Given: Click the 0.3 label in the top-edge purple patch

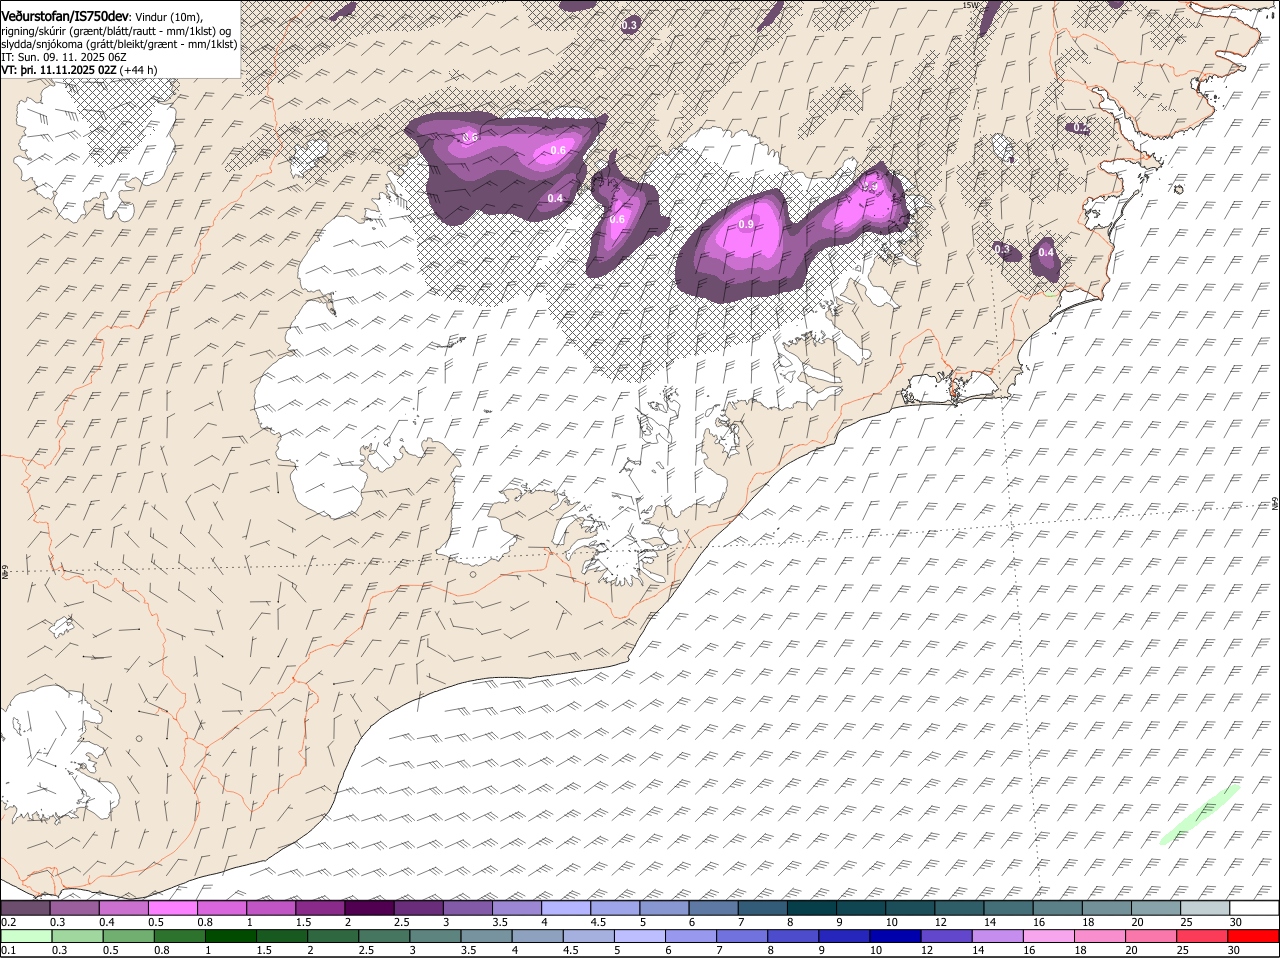Looking at the screenshot, I should (x=630, y=25).
